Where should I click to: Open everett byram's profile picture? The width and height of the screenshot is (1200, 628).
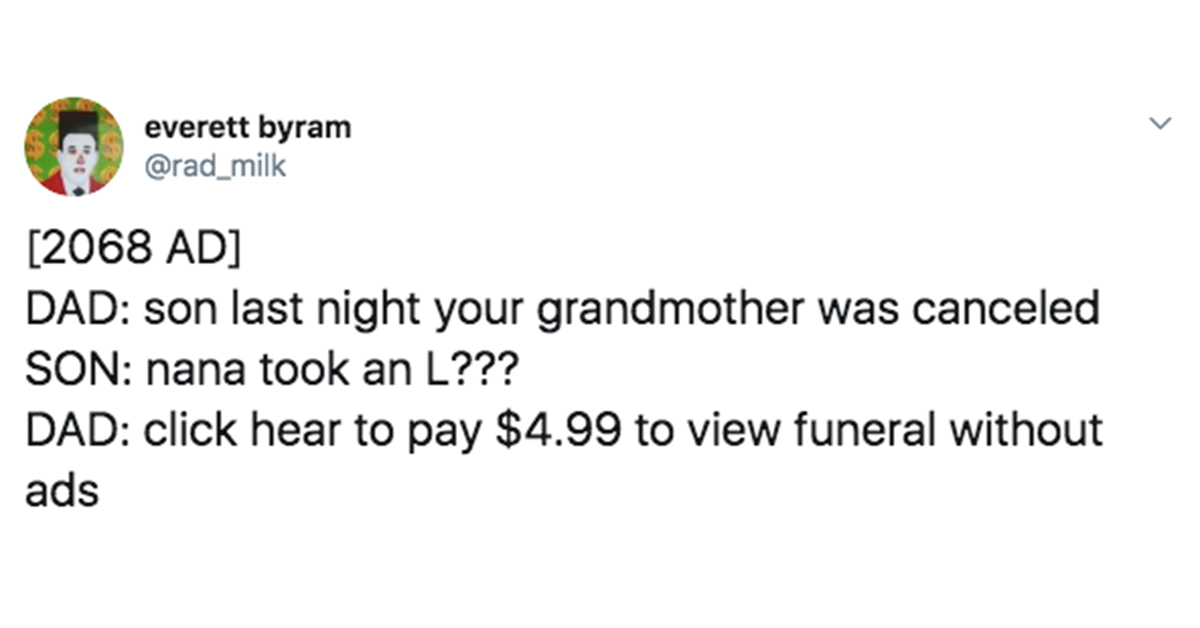73,146
